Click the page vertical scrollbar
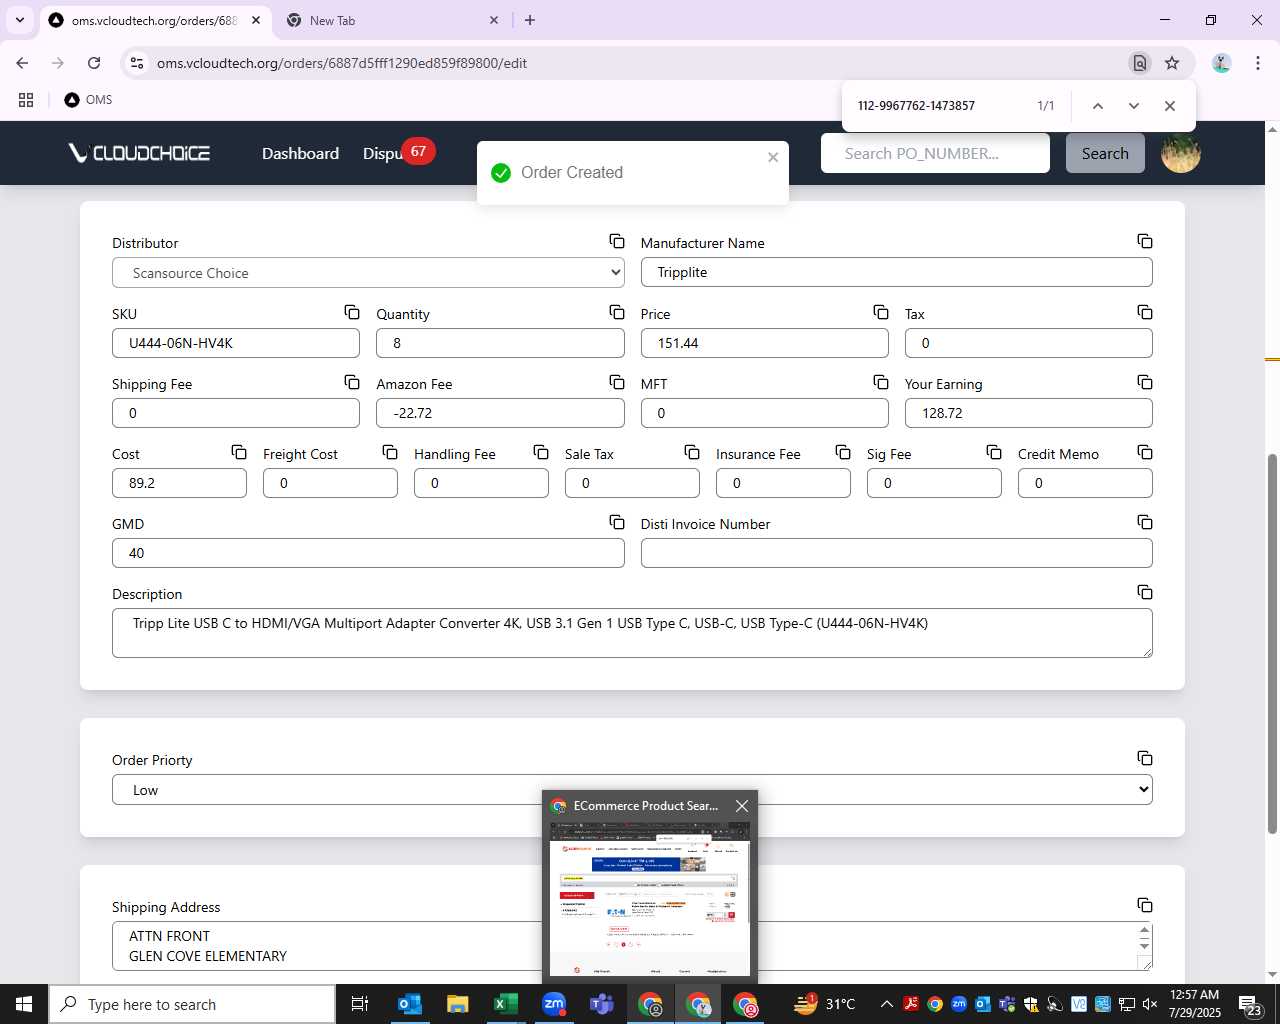Viewport: 1280px width, 1024px height. pos(1272,643)
